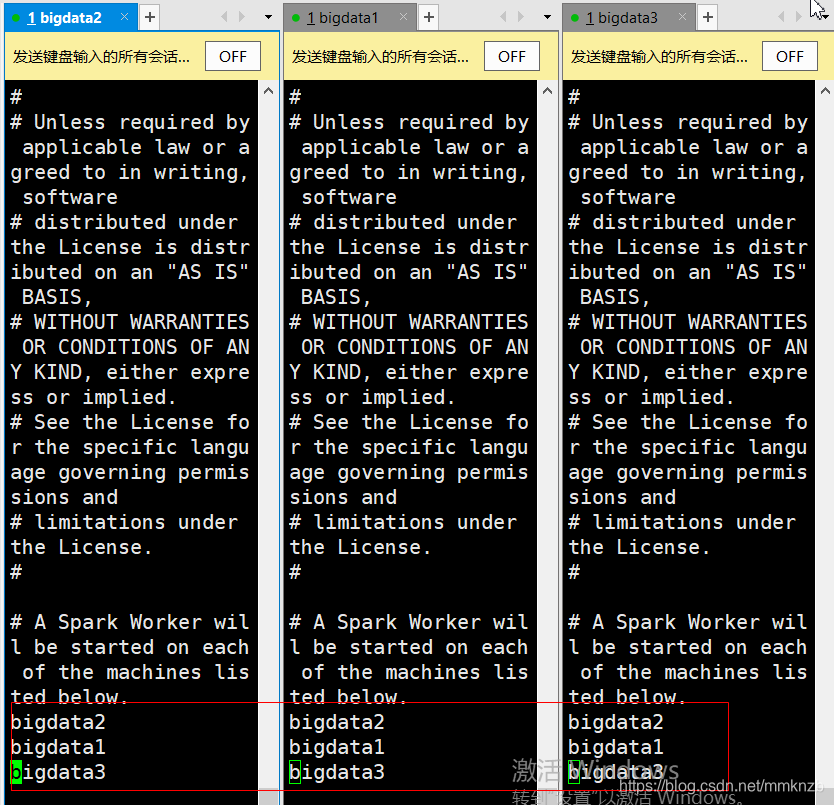Viewport: 834px width, 805px height.
Task: Click '# WITHOUT WARRANTIES' in bigdata1 terminal
Action: tap(409, 322)
